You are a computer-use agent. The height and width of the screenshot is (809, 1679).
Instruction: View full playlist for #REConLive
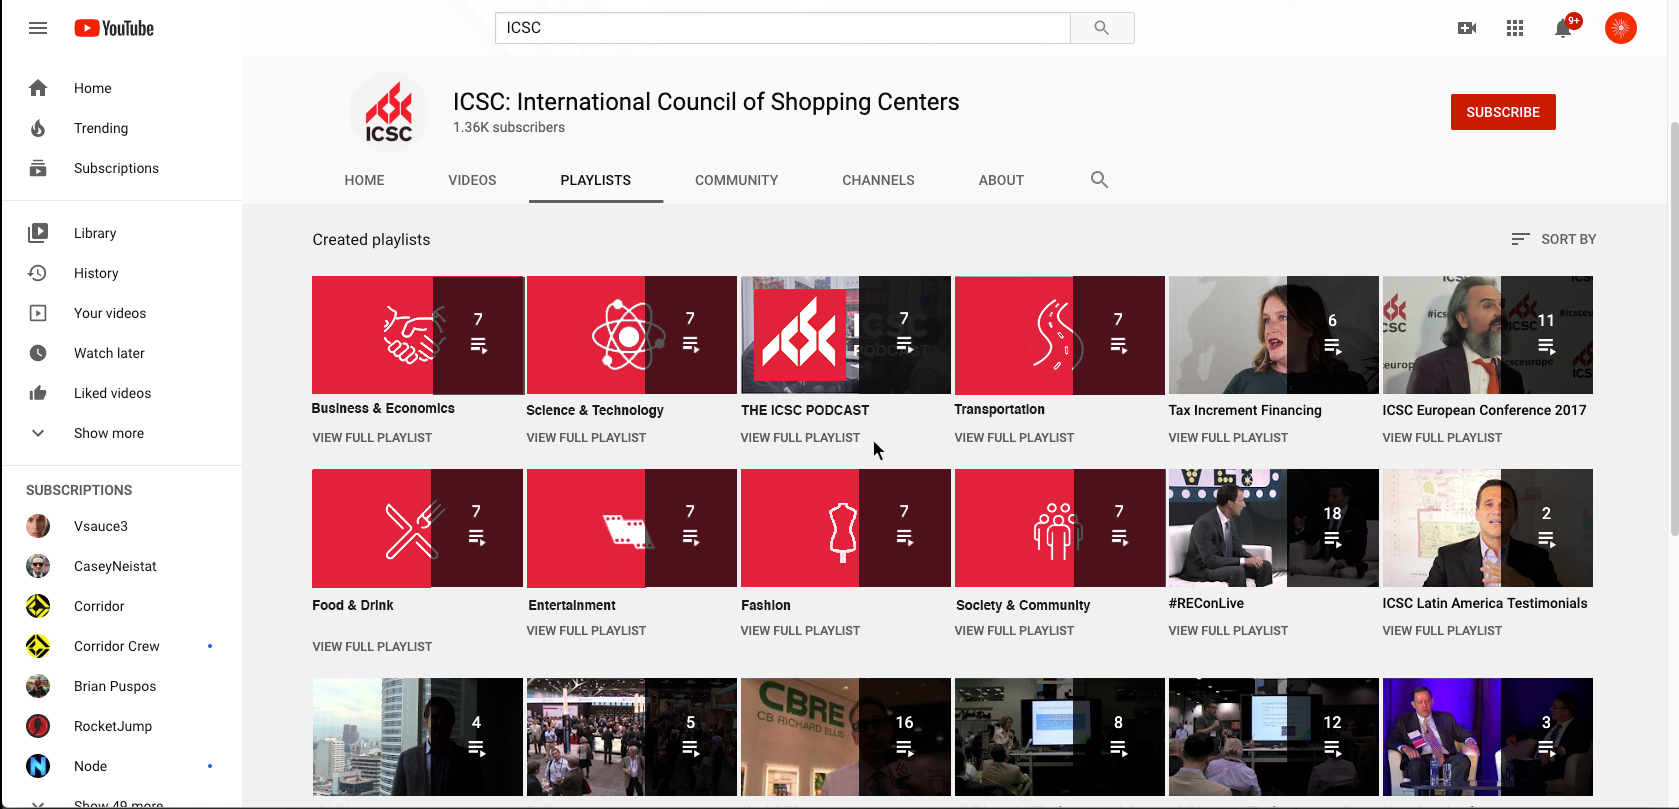coord(1228,631)
